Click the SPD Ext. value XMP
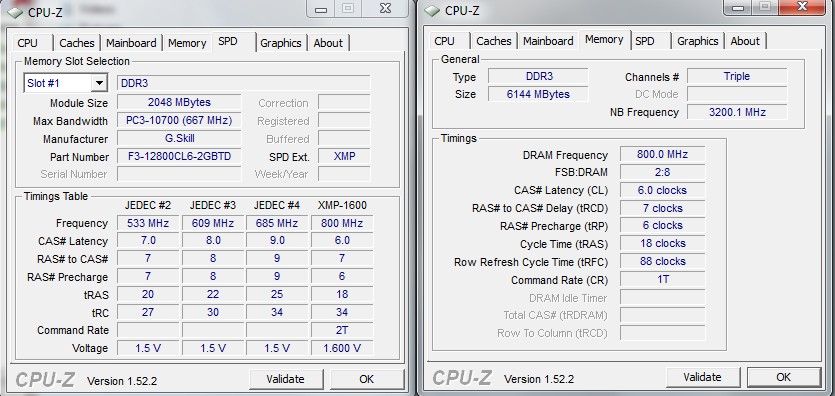This screenshot has width=835, height=396. pos(344,156)
